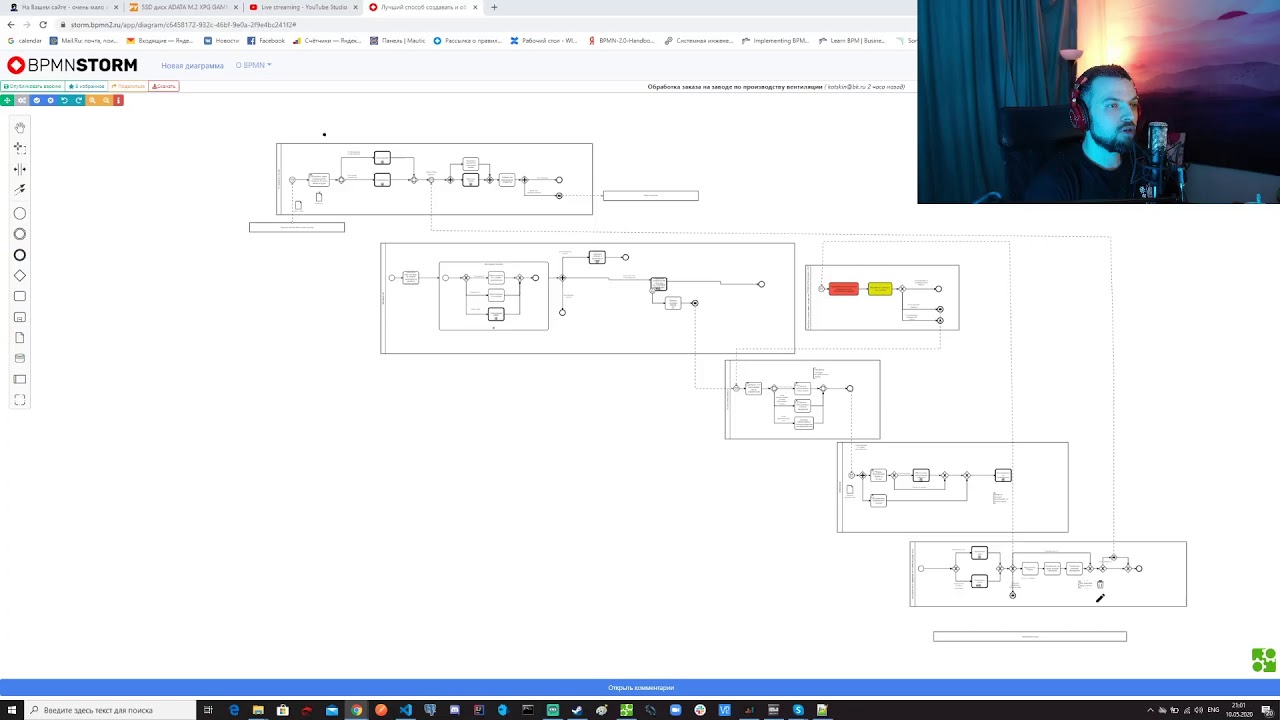This screenshot has height=720, width=1280.
Task: Click the red info toolbar icon
Action: coord(118,100)
